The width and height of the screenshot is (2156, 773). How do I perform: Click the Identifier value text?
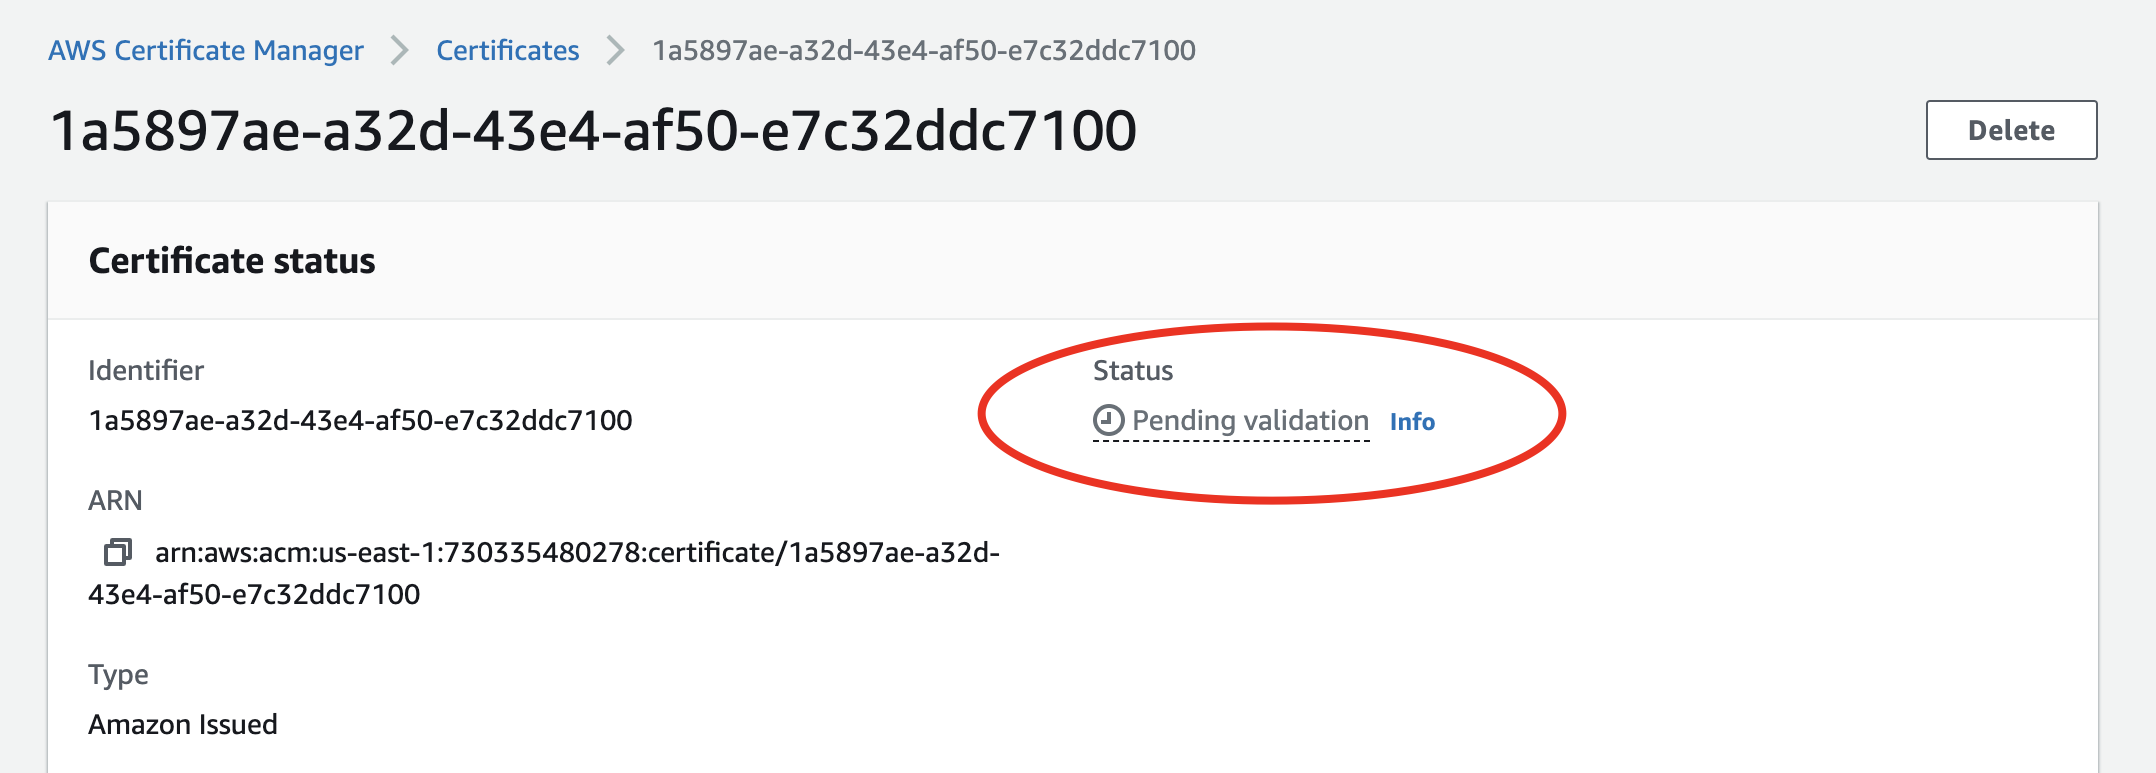click(x=360, y=420)
